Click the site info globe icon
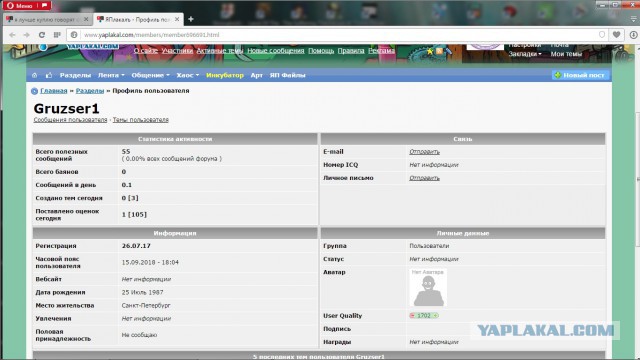The height and width of the screenshot is (360, 640). 74,35
